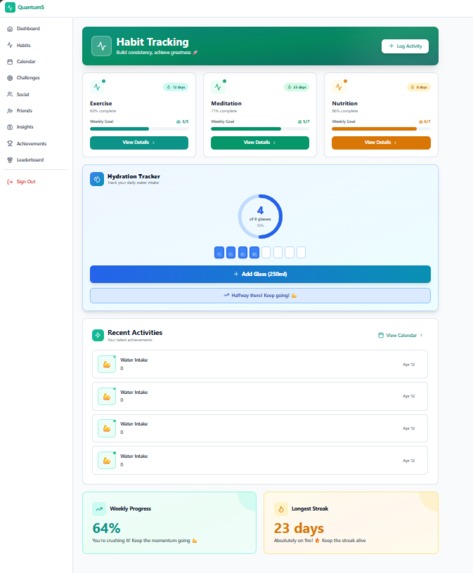Click second Water Intake activity icon
The image size is (473, 573).
pos(107,396)
